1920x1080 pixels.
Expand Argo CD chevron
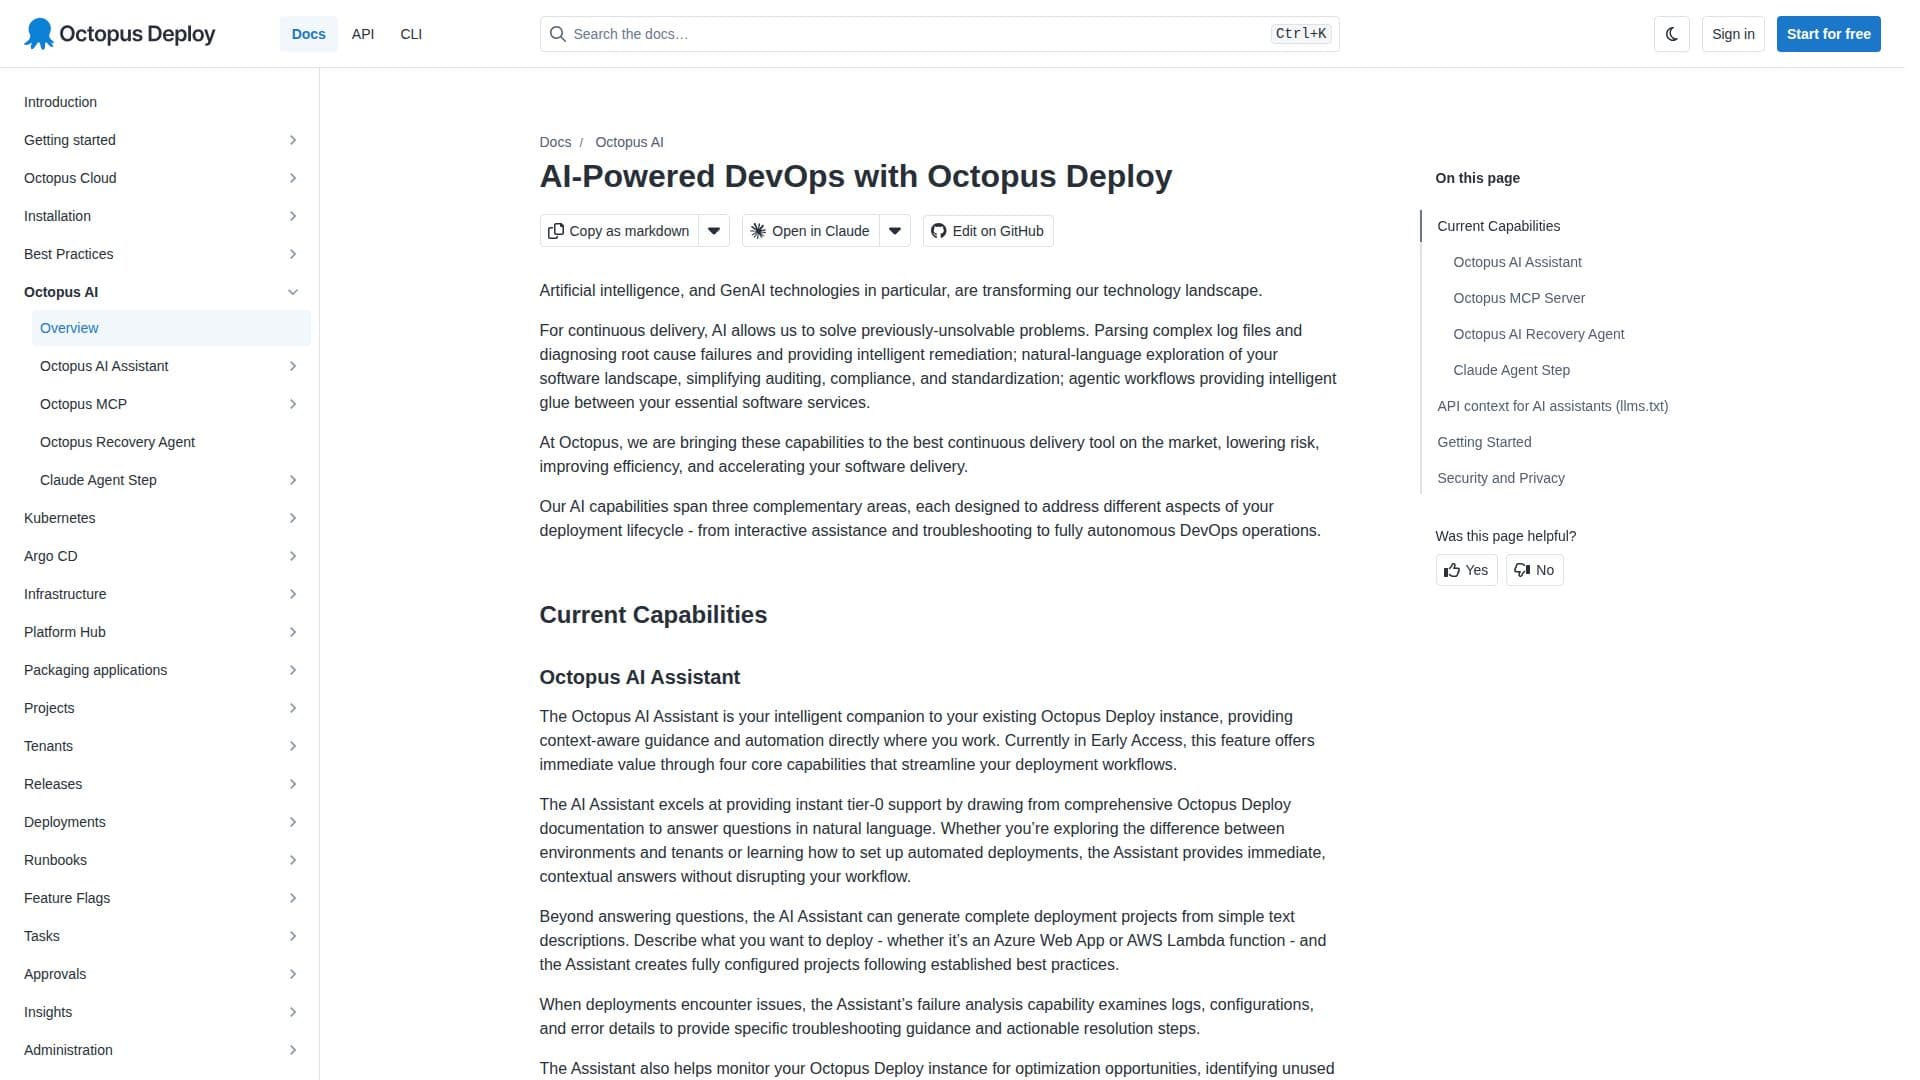293,556
